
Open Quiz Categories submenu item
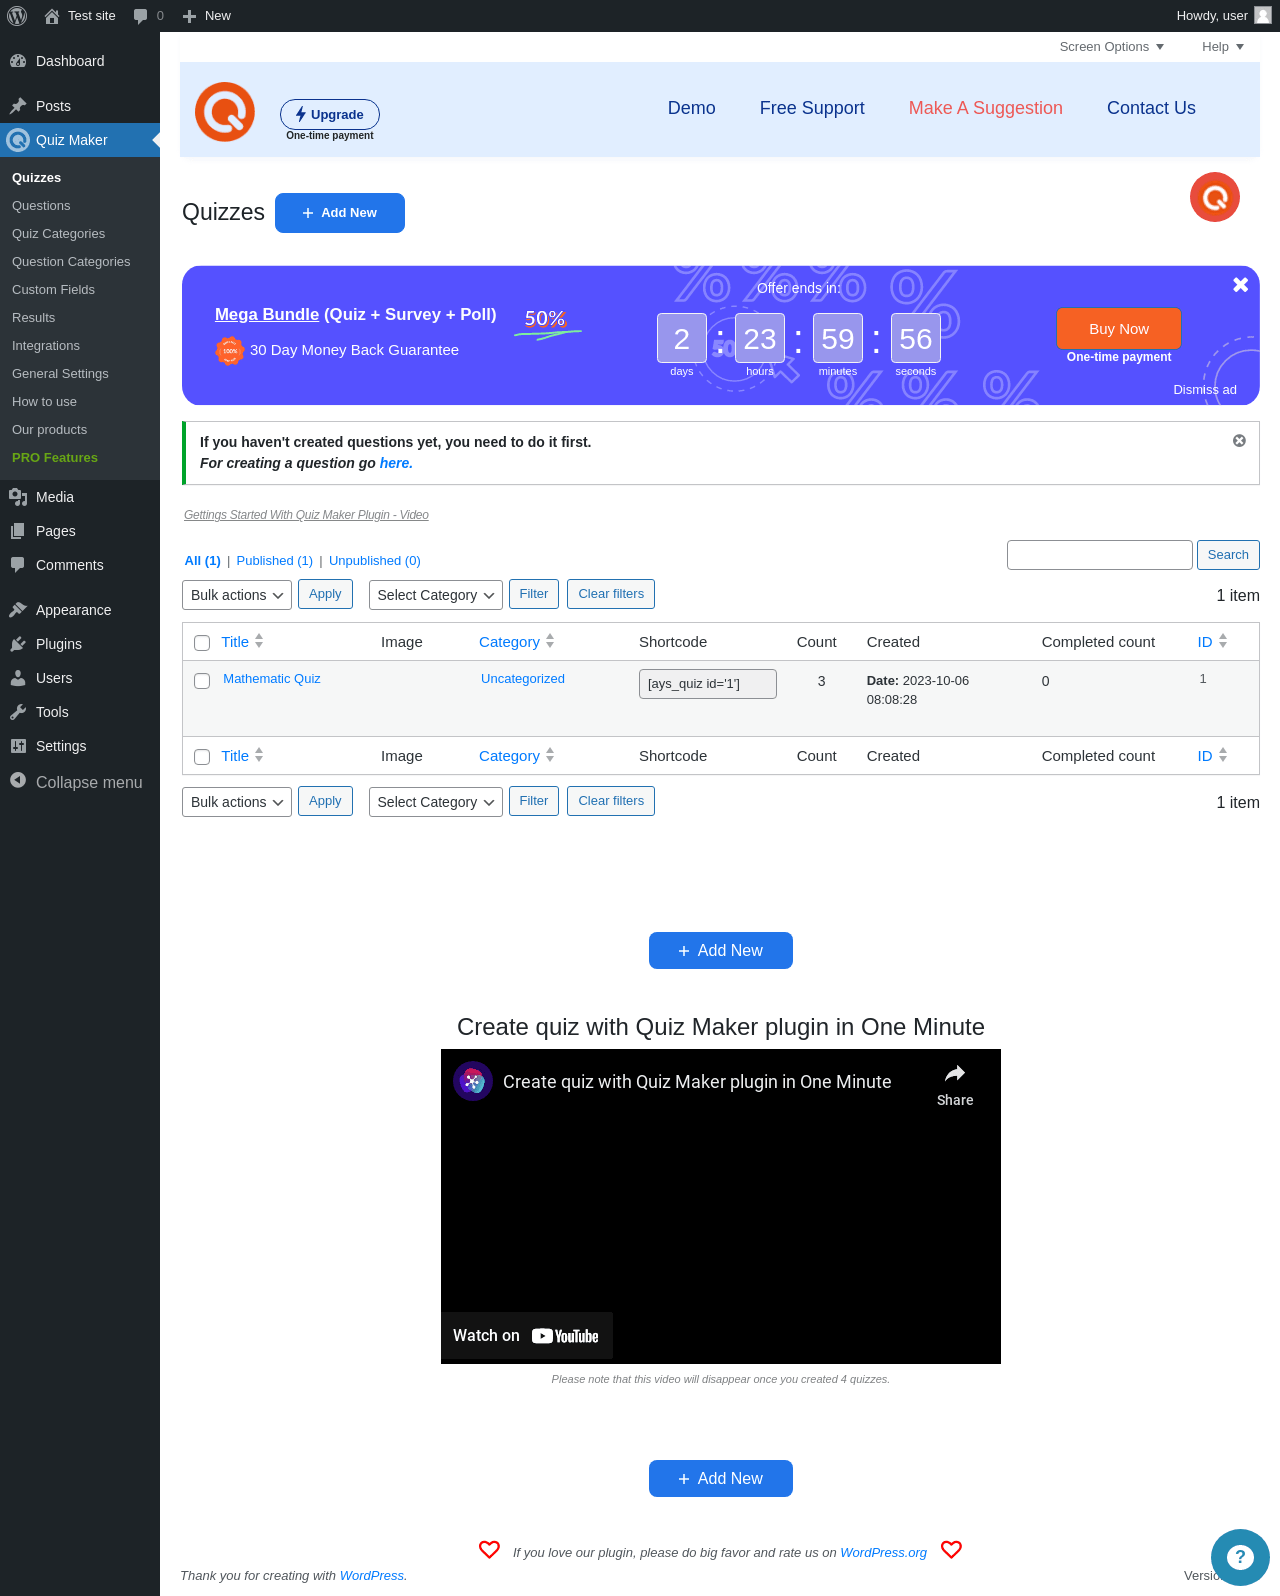pos(58,234)
